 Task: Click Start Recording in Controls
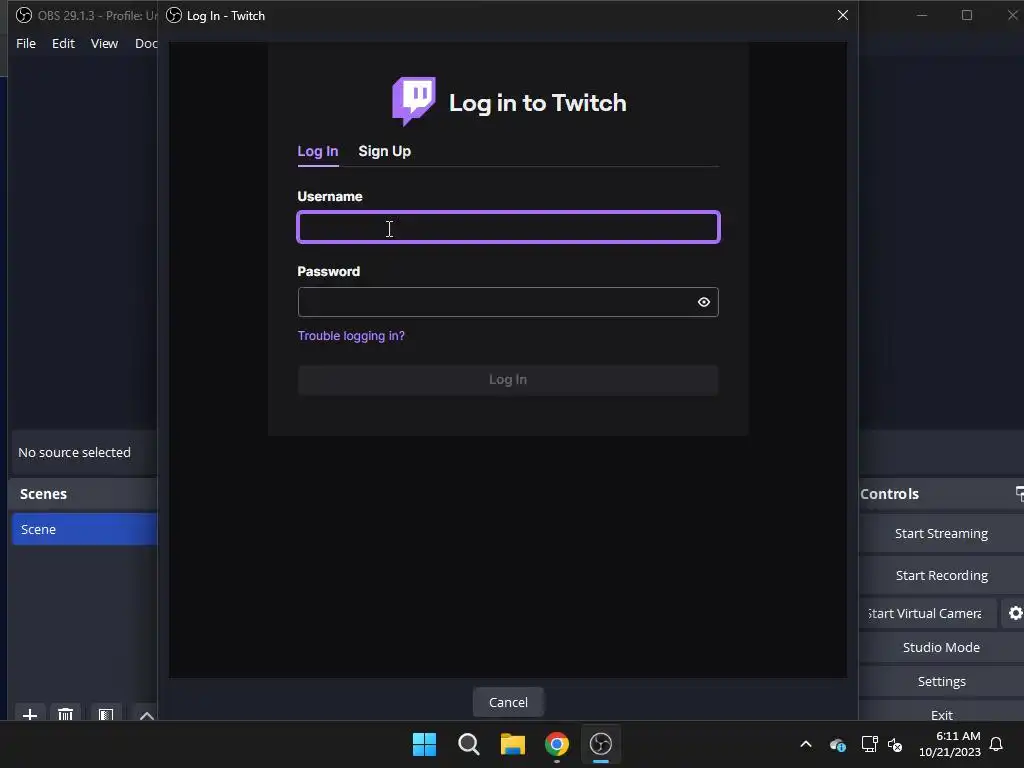(x=941, y=575)
